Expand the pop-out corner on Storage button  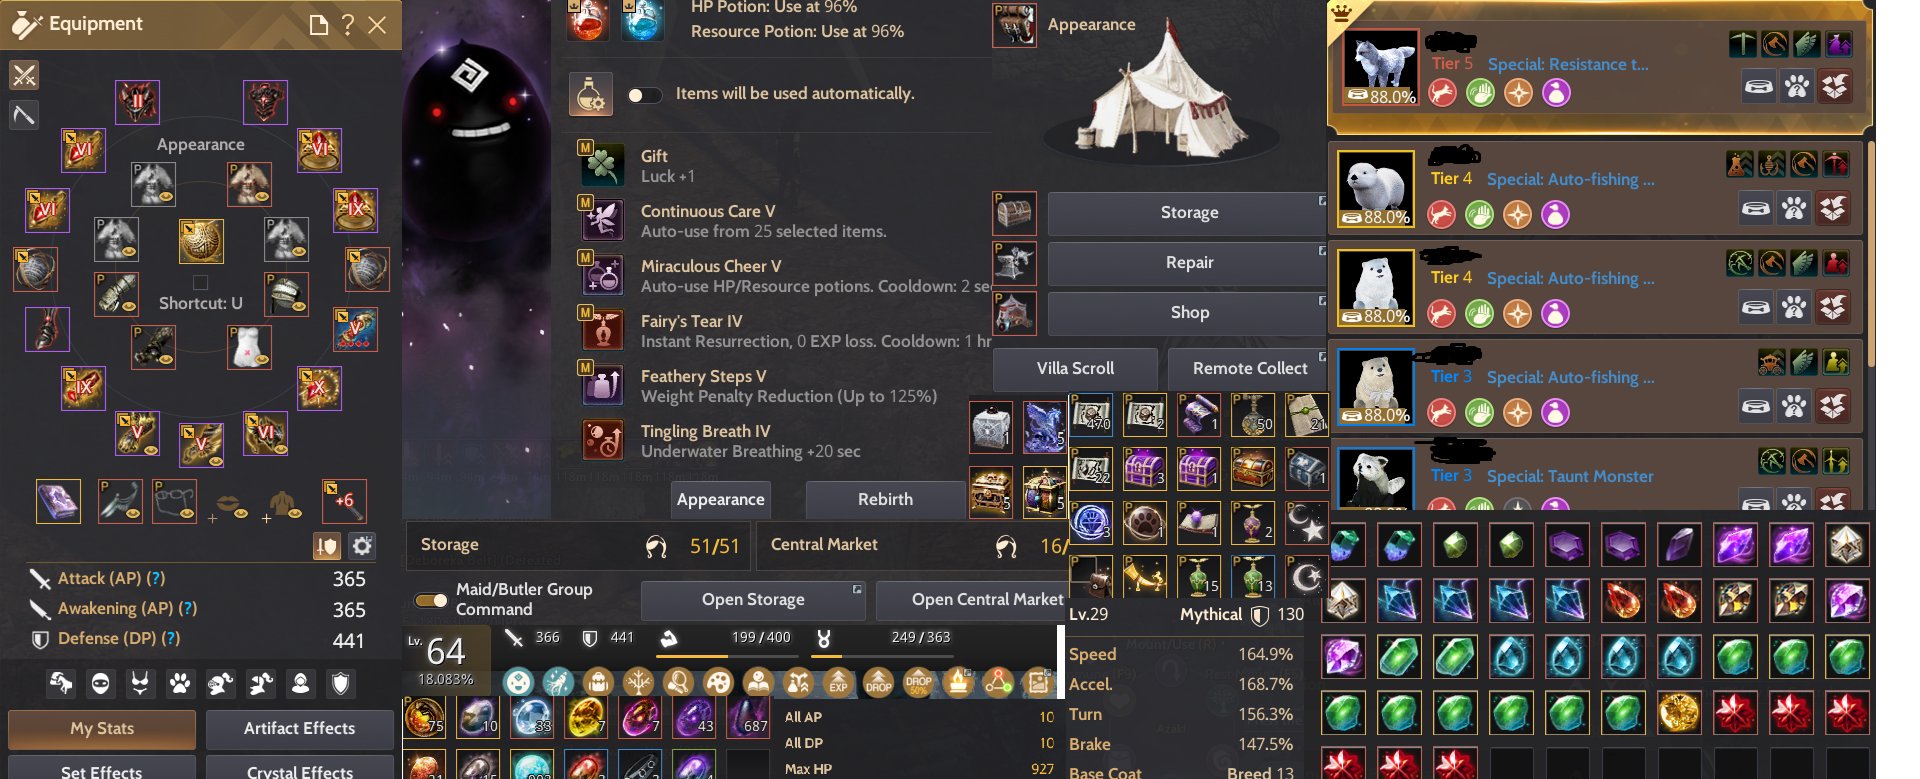click(1322, 200)
